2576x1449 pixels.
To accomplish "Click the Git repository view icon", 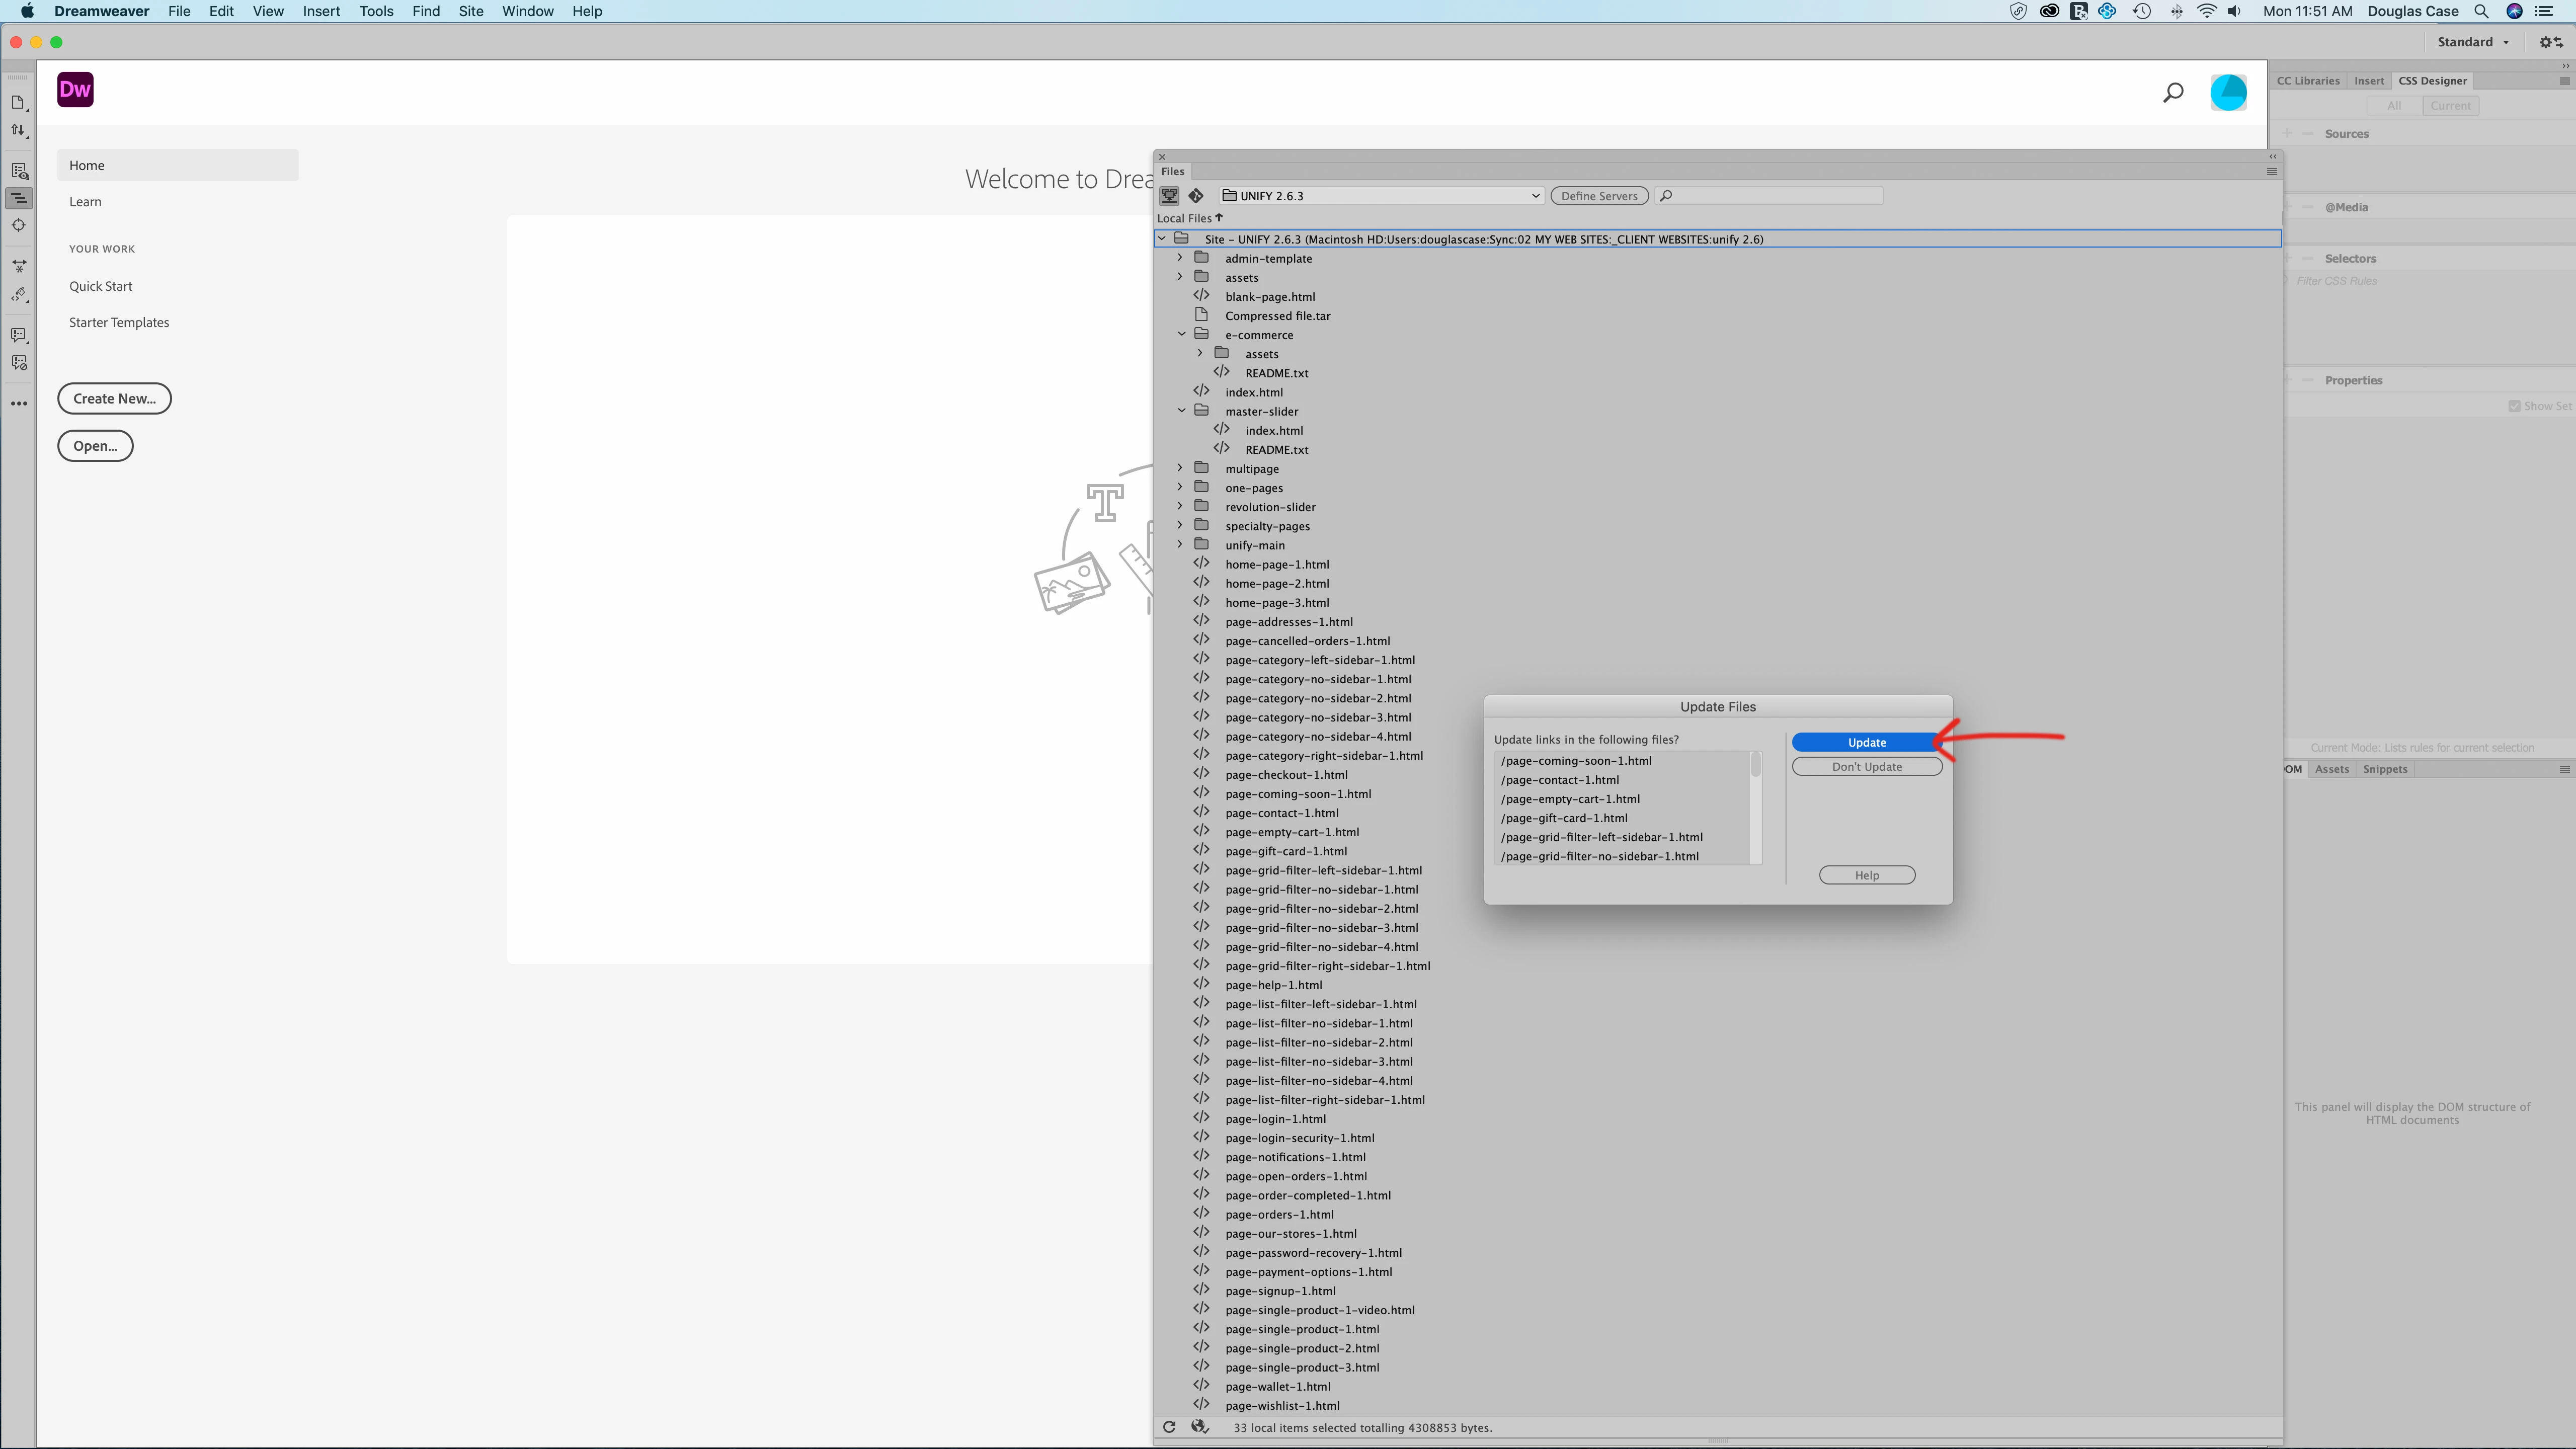I will 1196,196.
